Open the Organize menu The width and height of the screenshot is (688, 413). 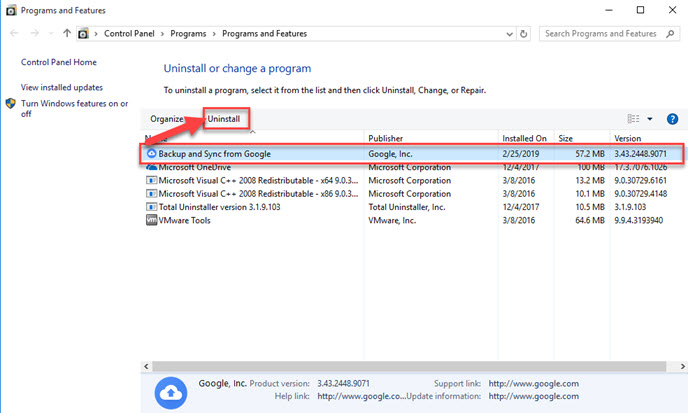click(x=167, y=119)
